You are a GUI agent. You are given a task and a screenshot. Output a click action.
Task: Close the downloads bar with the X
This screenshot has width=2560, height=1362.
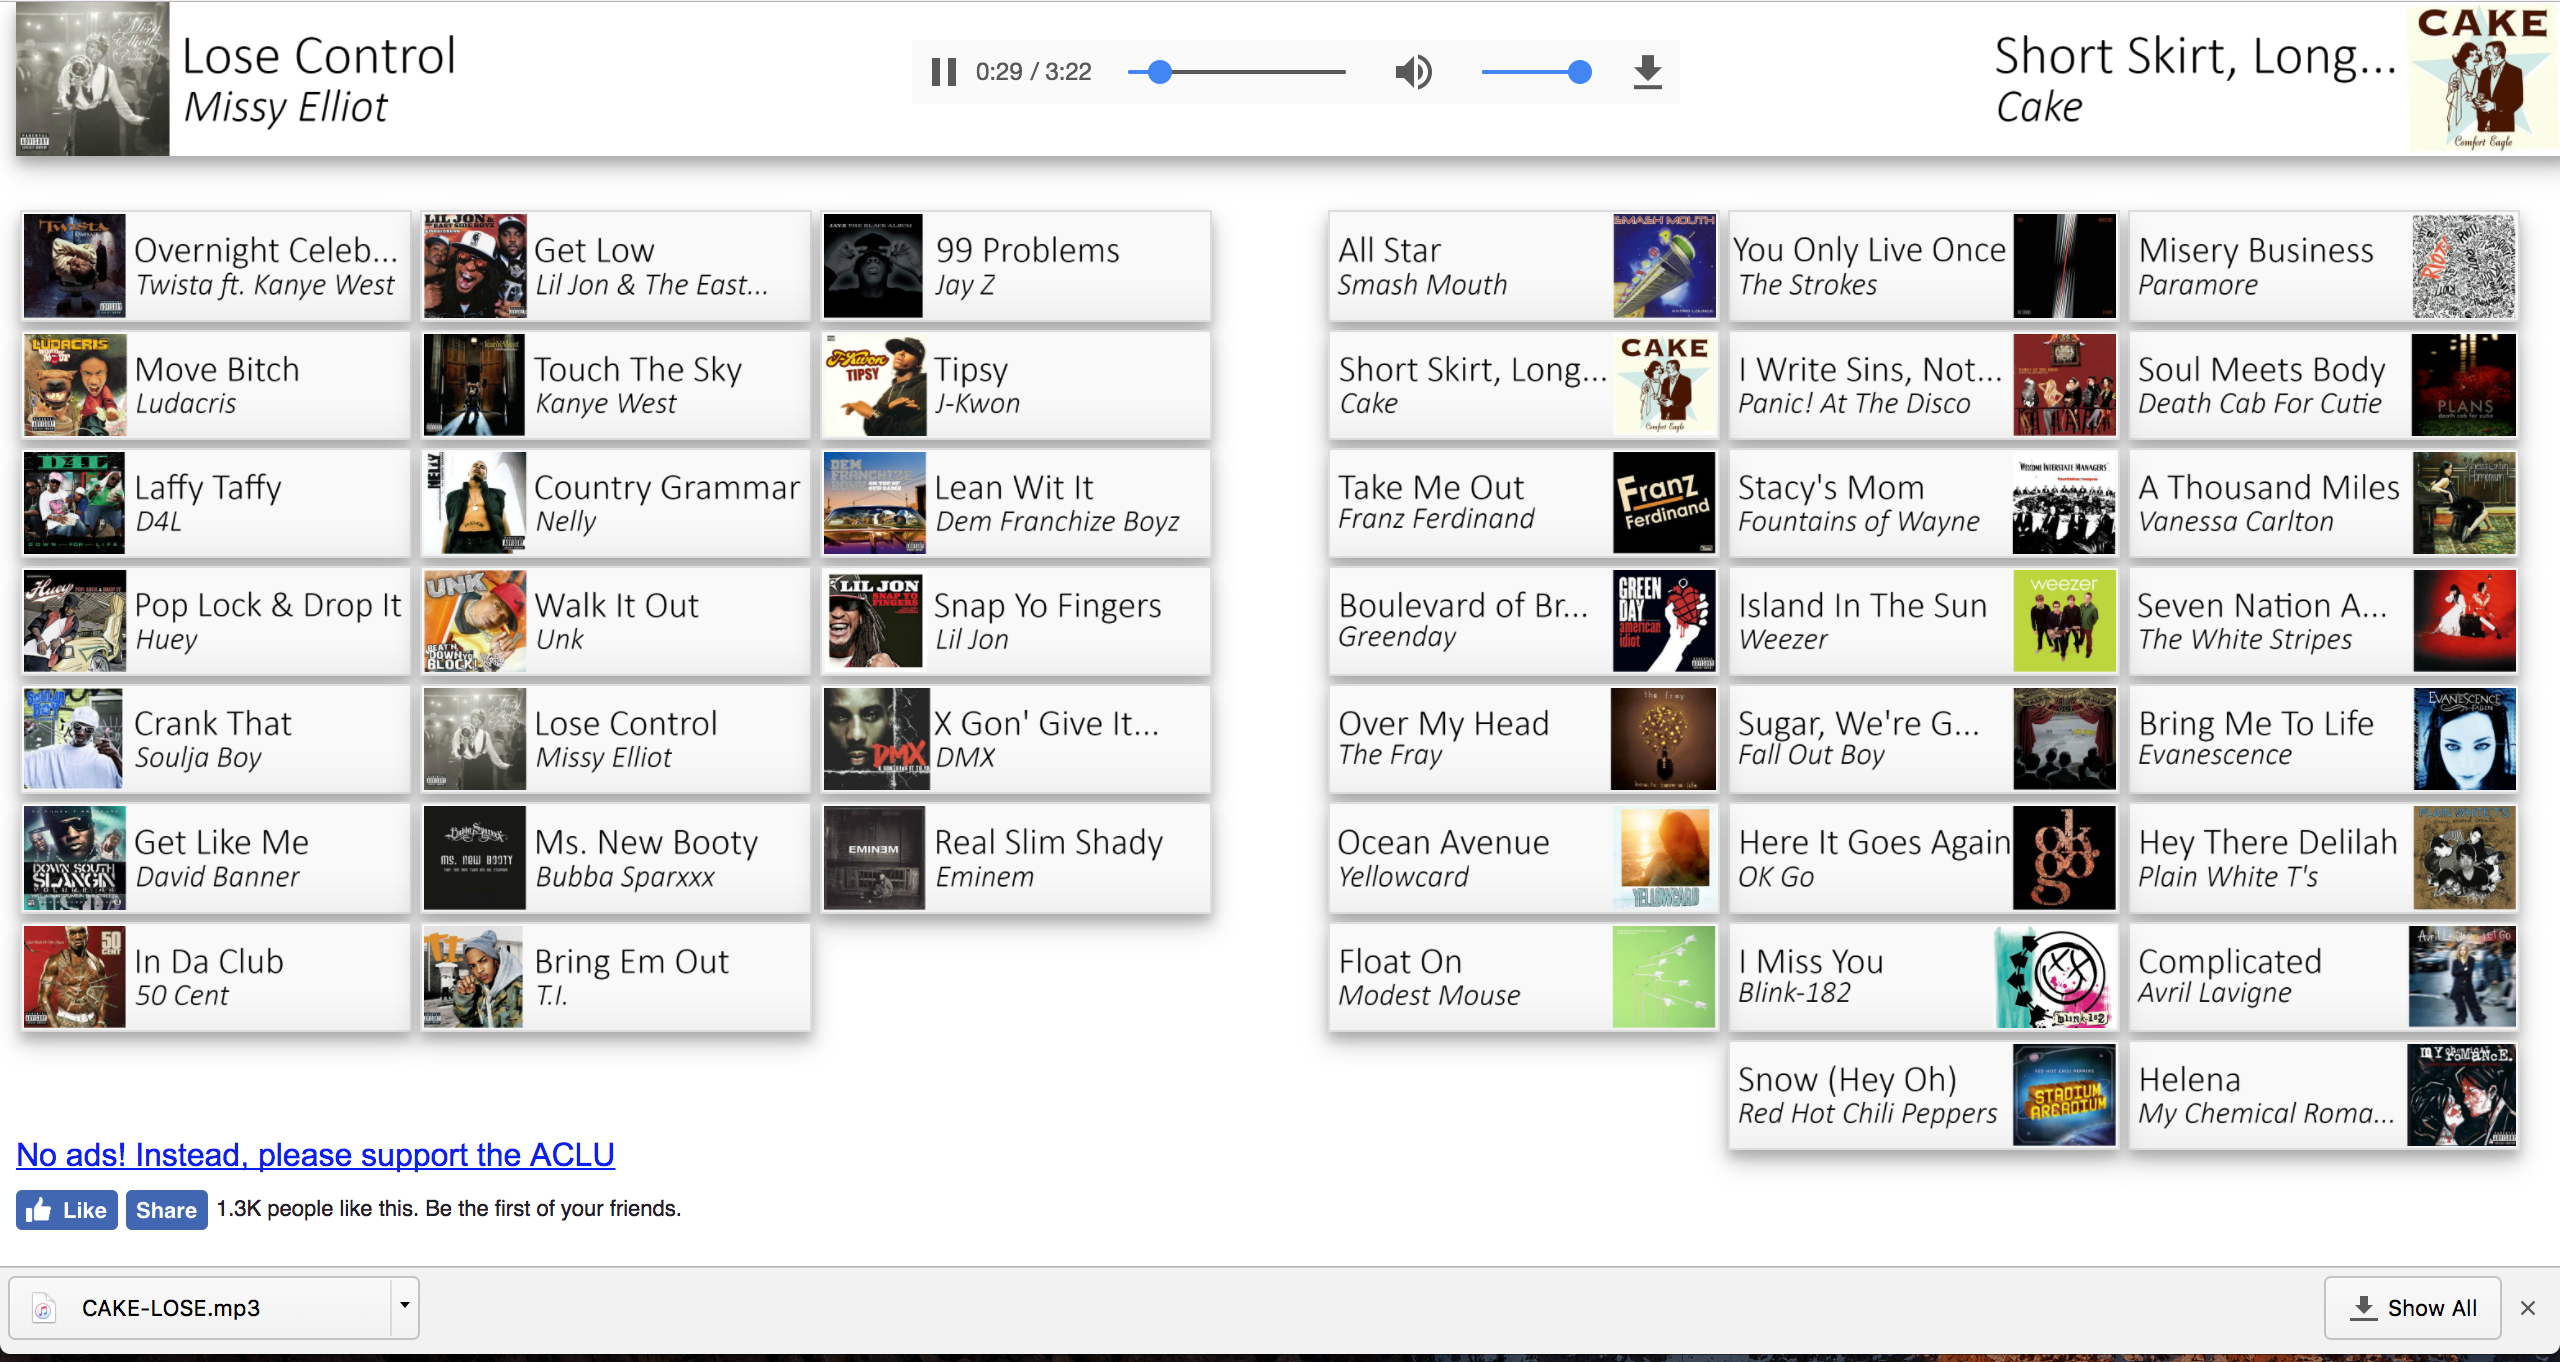2528,1308
